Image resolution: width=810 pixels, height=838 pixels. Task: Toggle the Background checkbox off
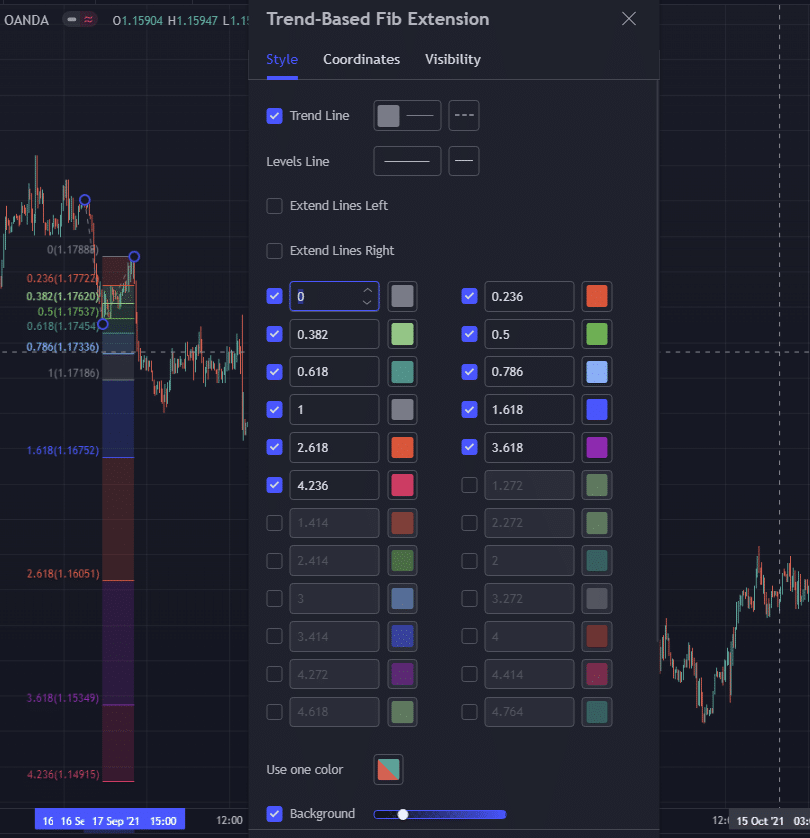coord(275,814)
